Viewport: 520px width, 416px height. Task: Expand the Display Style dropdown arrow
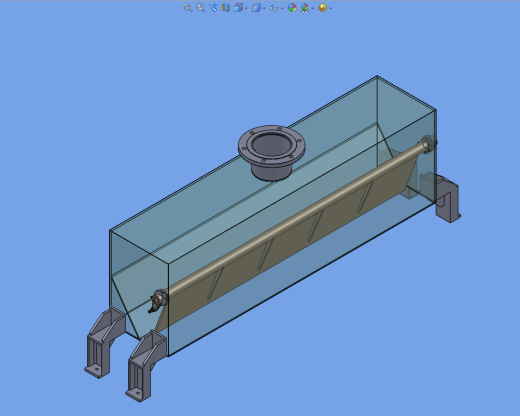point(264,8)
